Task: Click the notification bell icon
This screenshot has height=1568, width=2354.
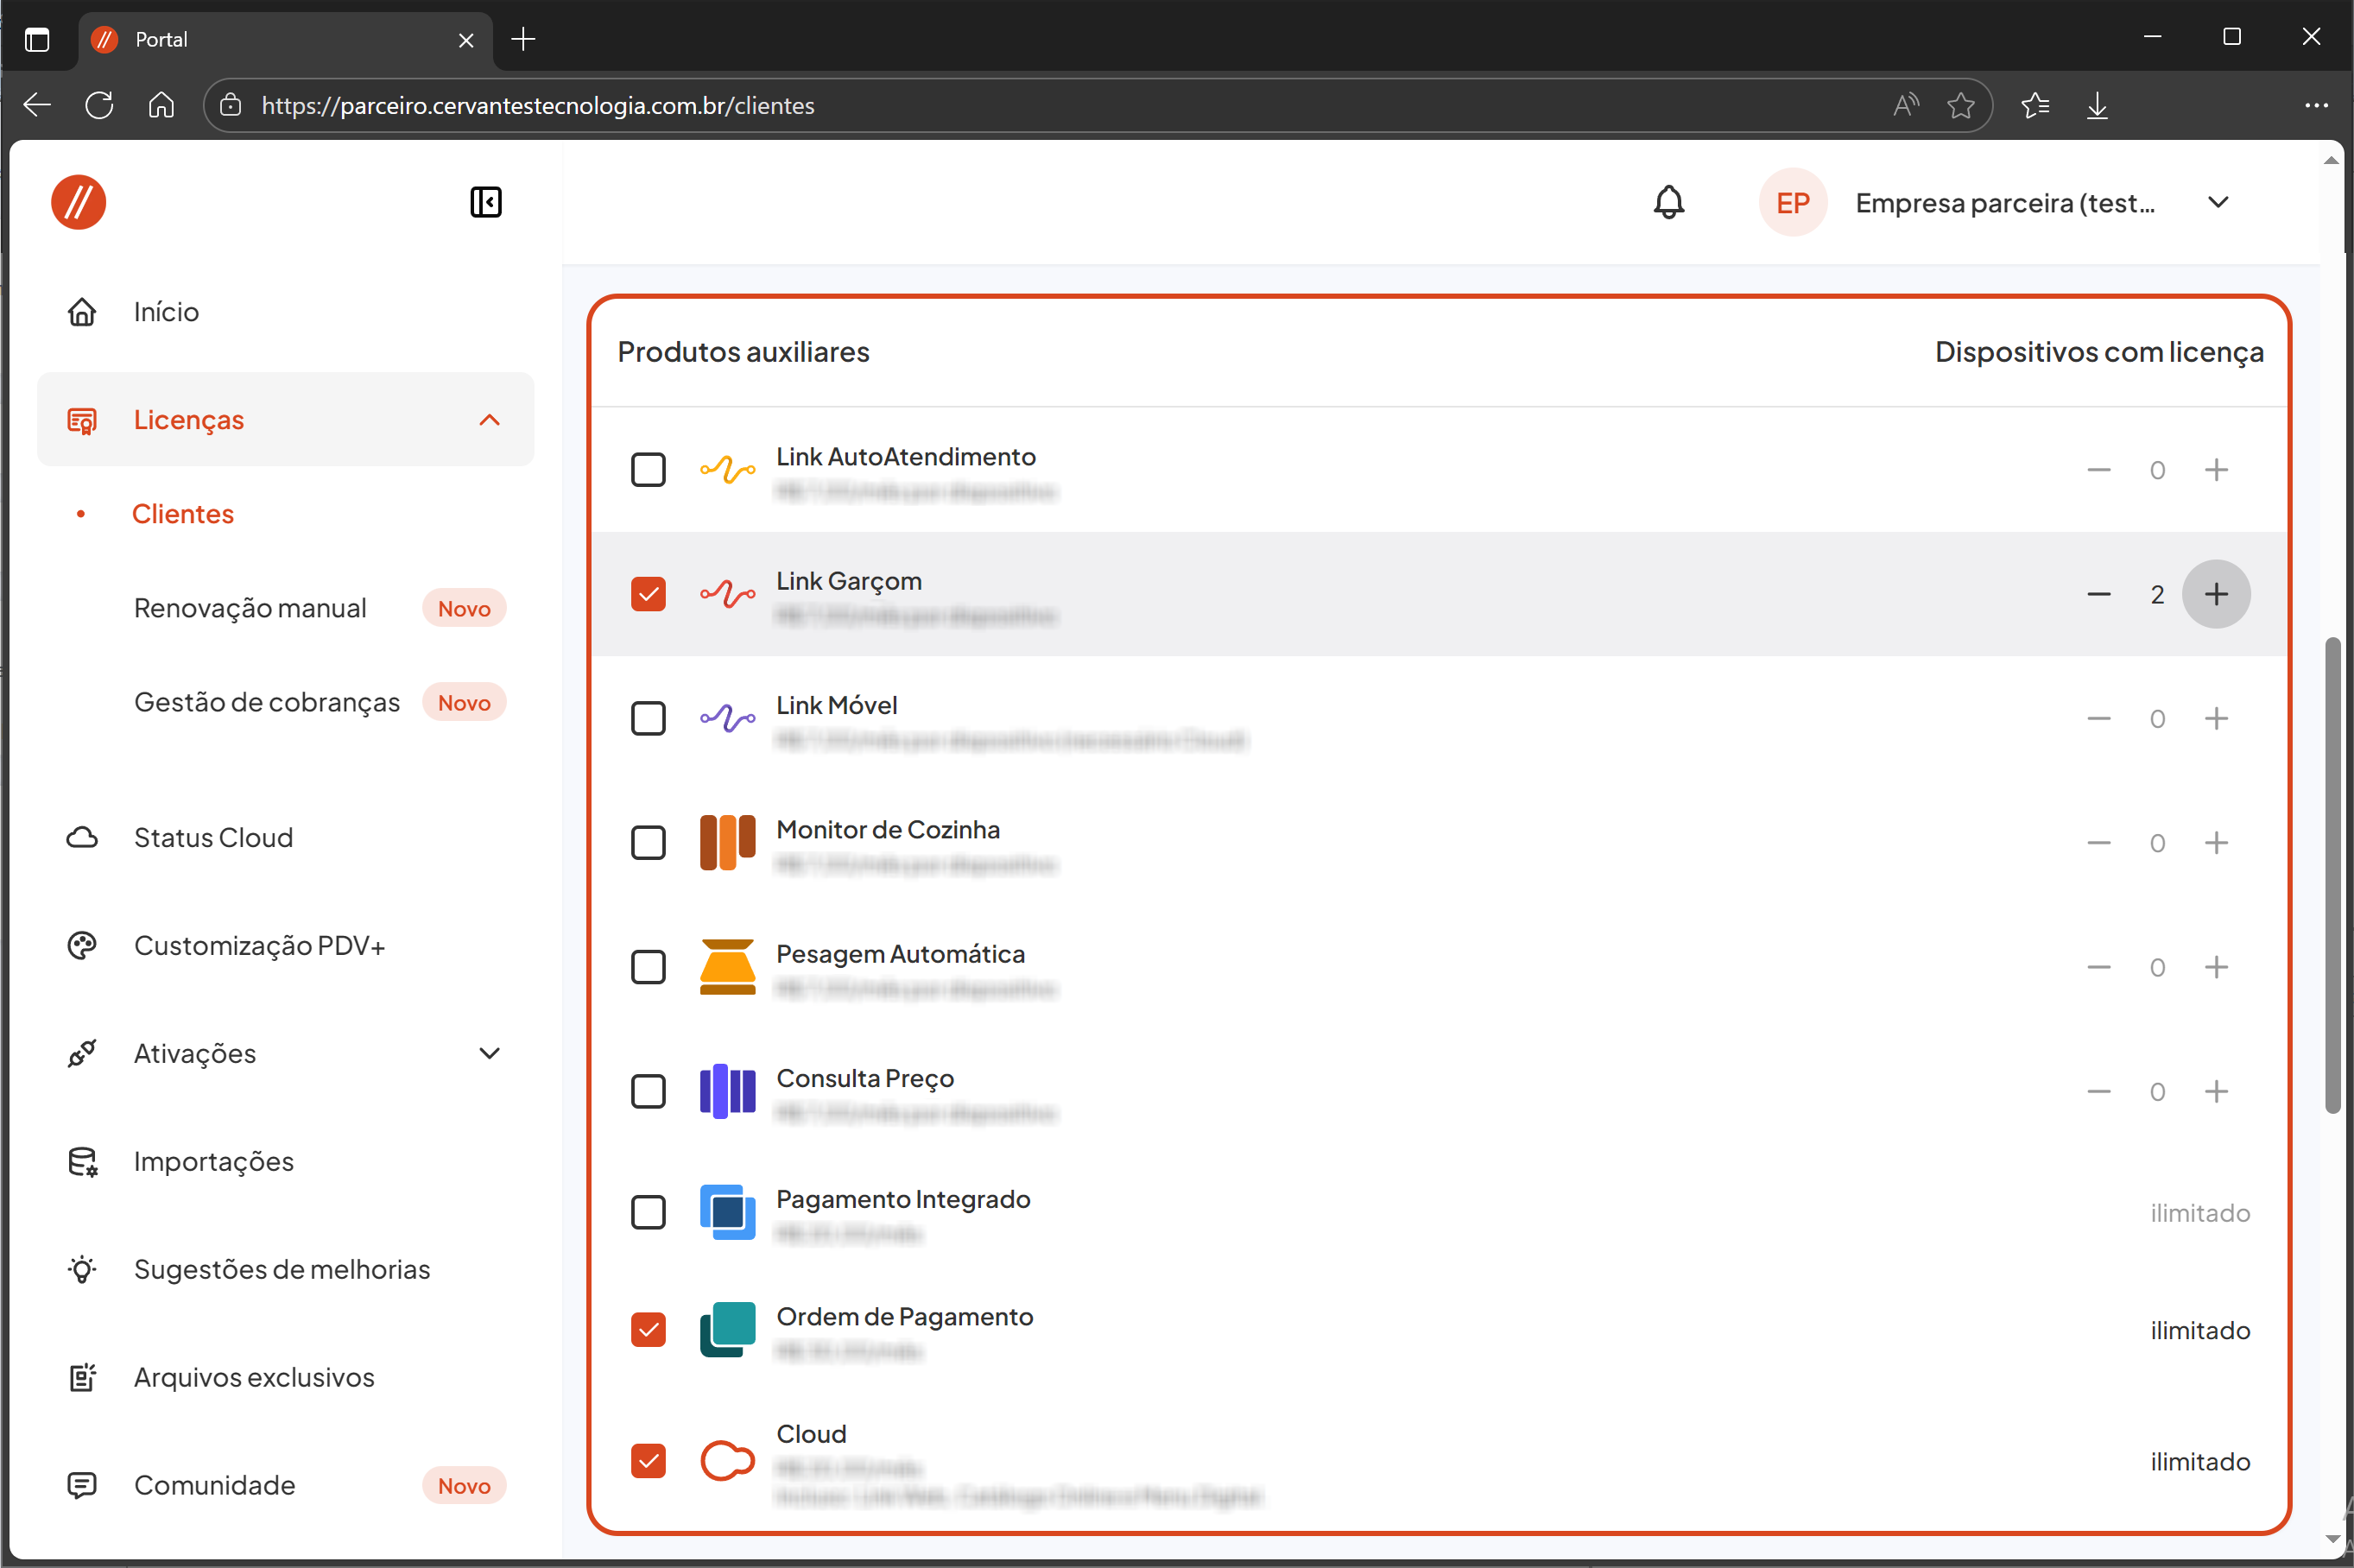Action: coord(1668,203)
